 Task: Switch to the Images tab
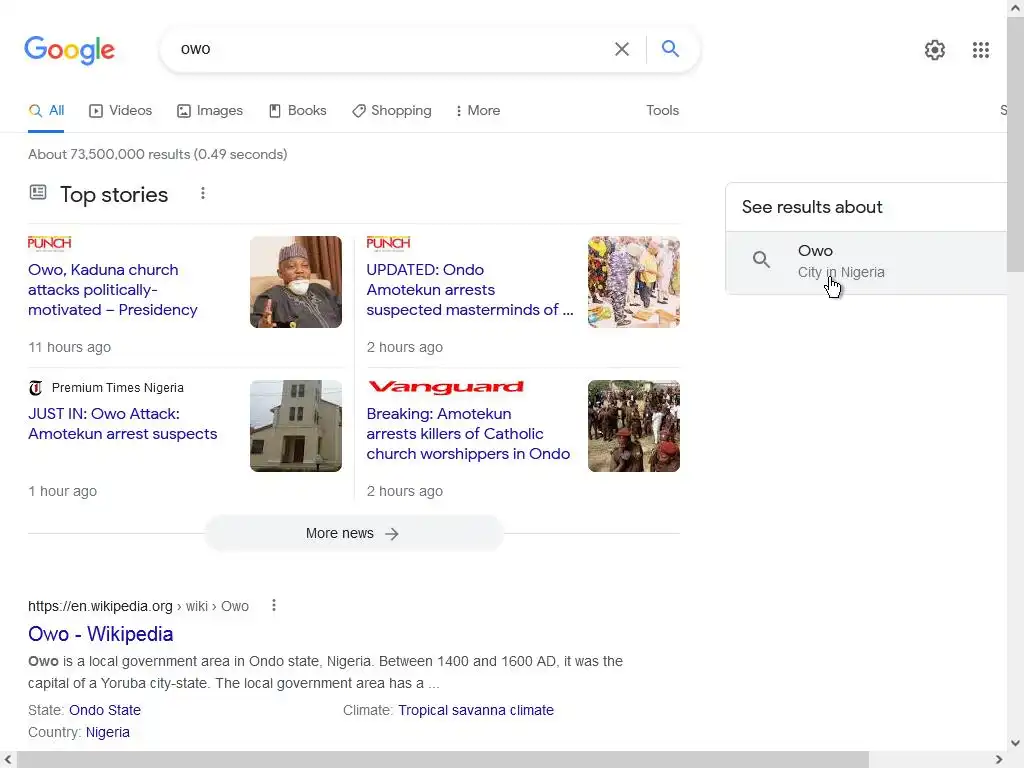pyautogui.click(x=210, y=110)
